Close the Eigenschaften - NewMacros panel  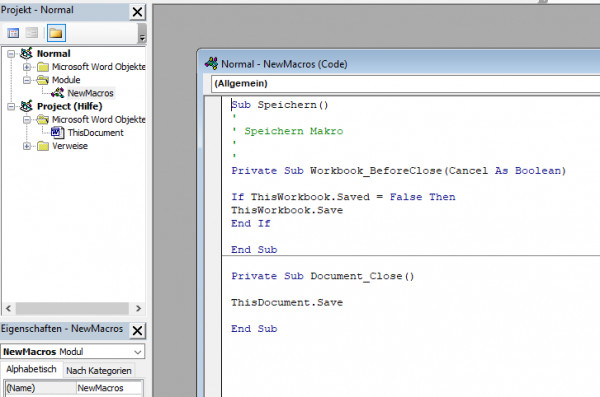(x=137, y=330)
